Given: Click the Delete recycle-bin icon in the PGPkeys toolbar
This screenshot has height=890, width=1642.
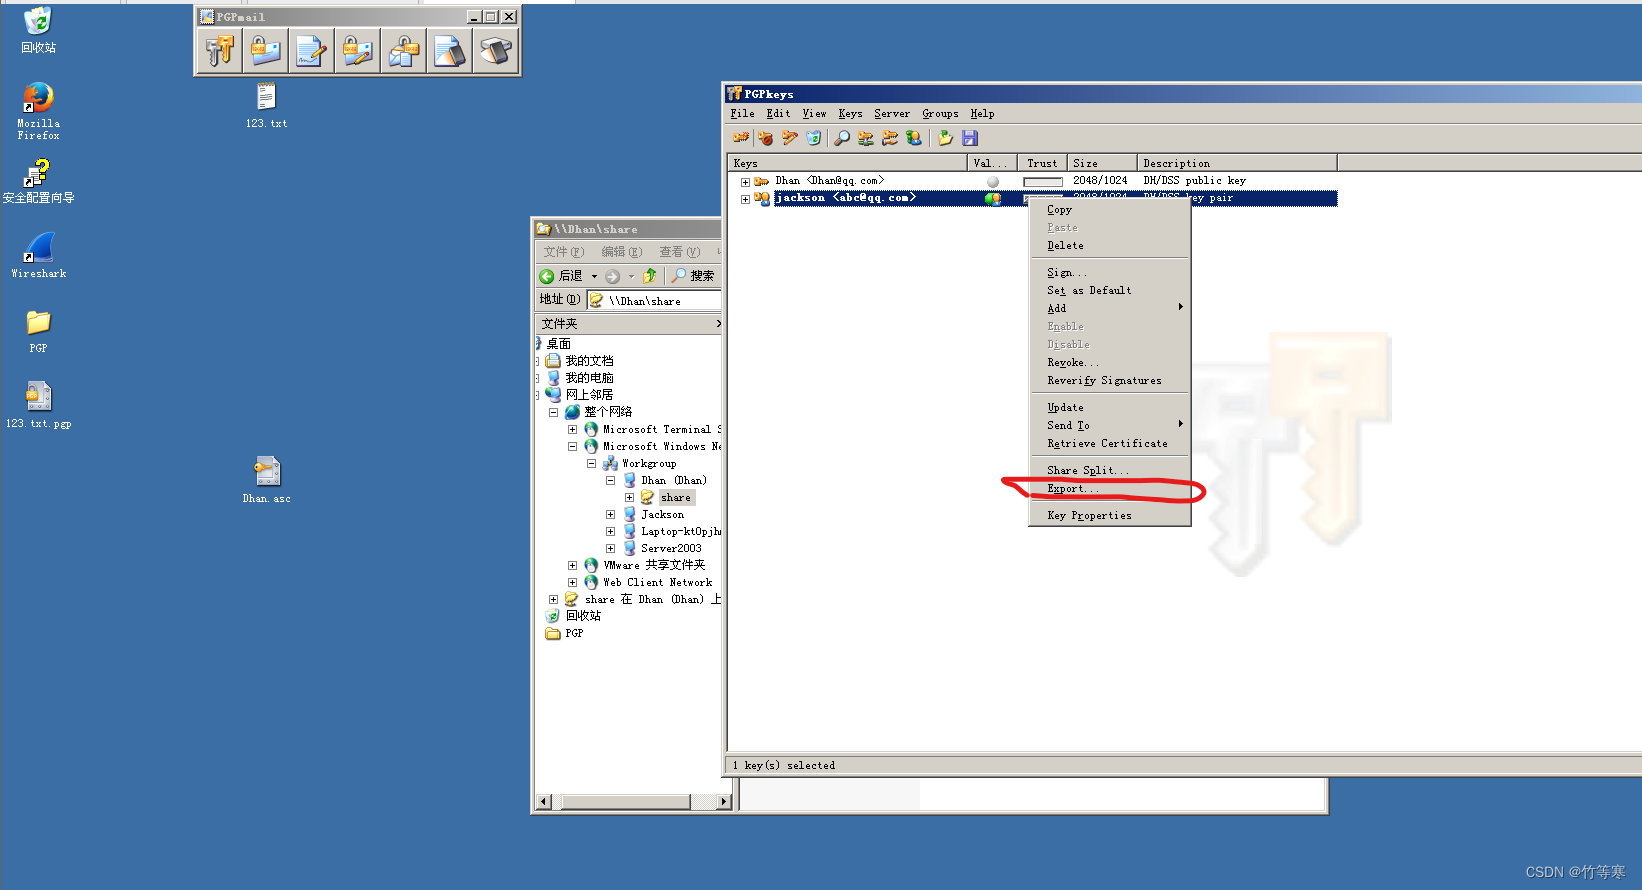Looking at the screenshot, I should (x=814, y=138).
